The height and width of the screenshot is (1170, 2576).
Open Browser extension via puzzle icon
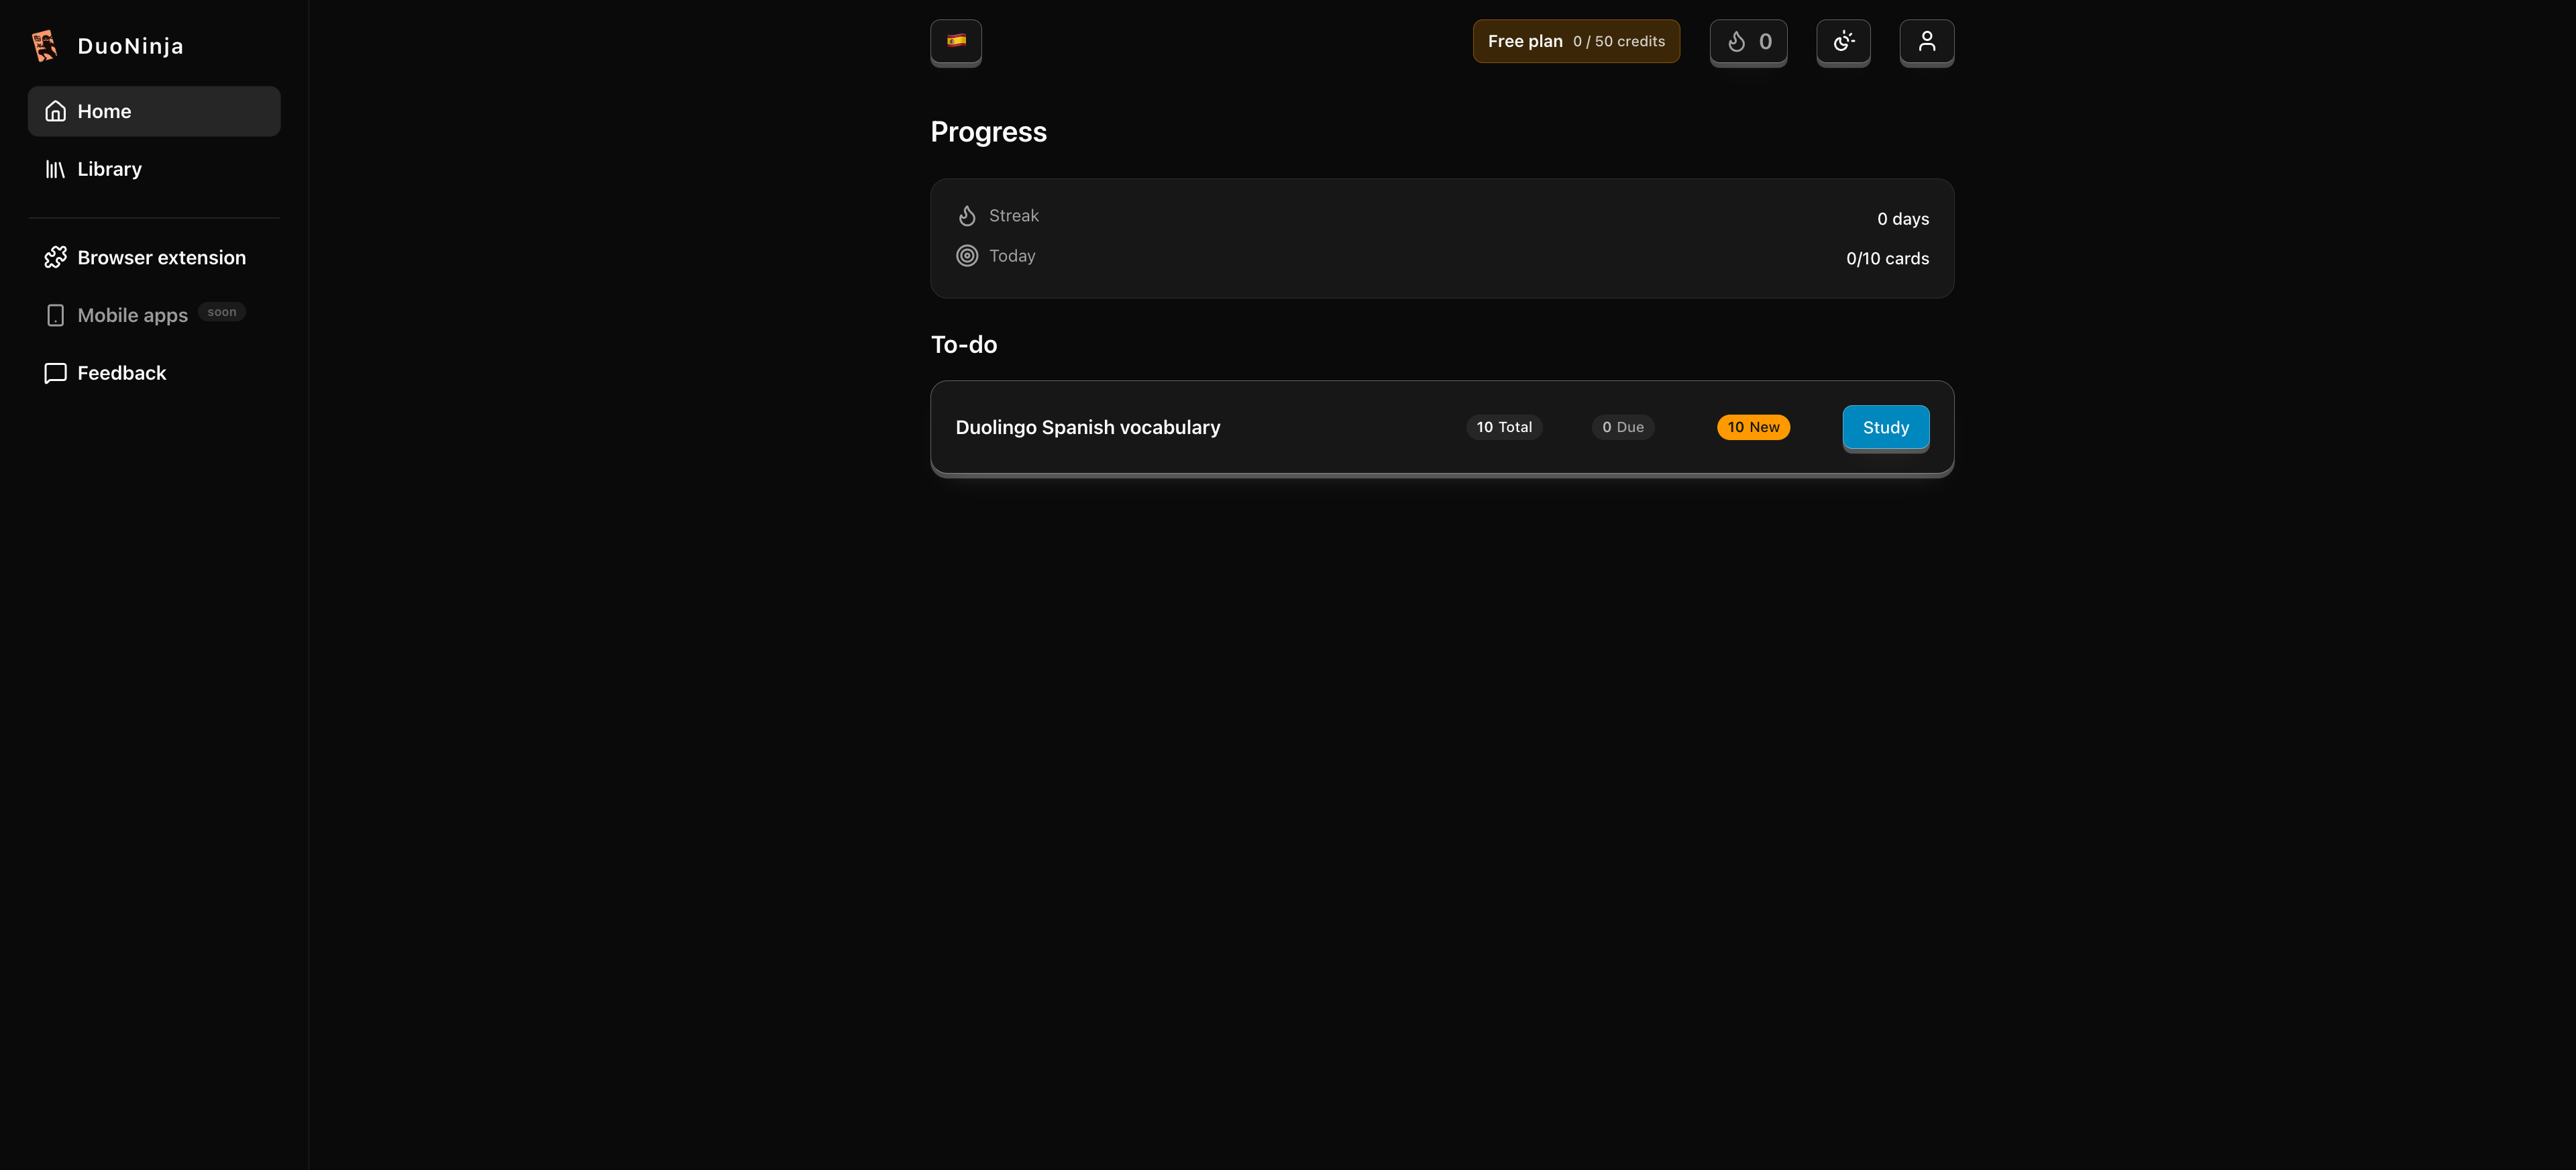coord(55,256)
